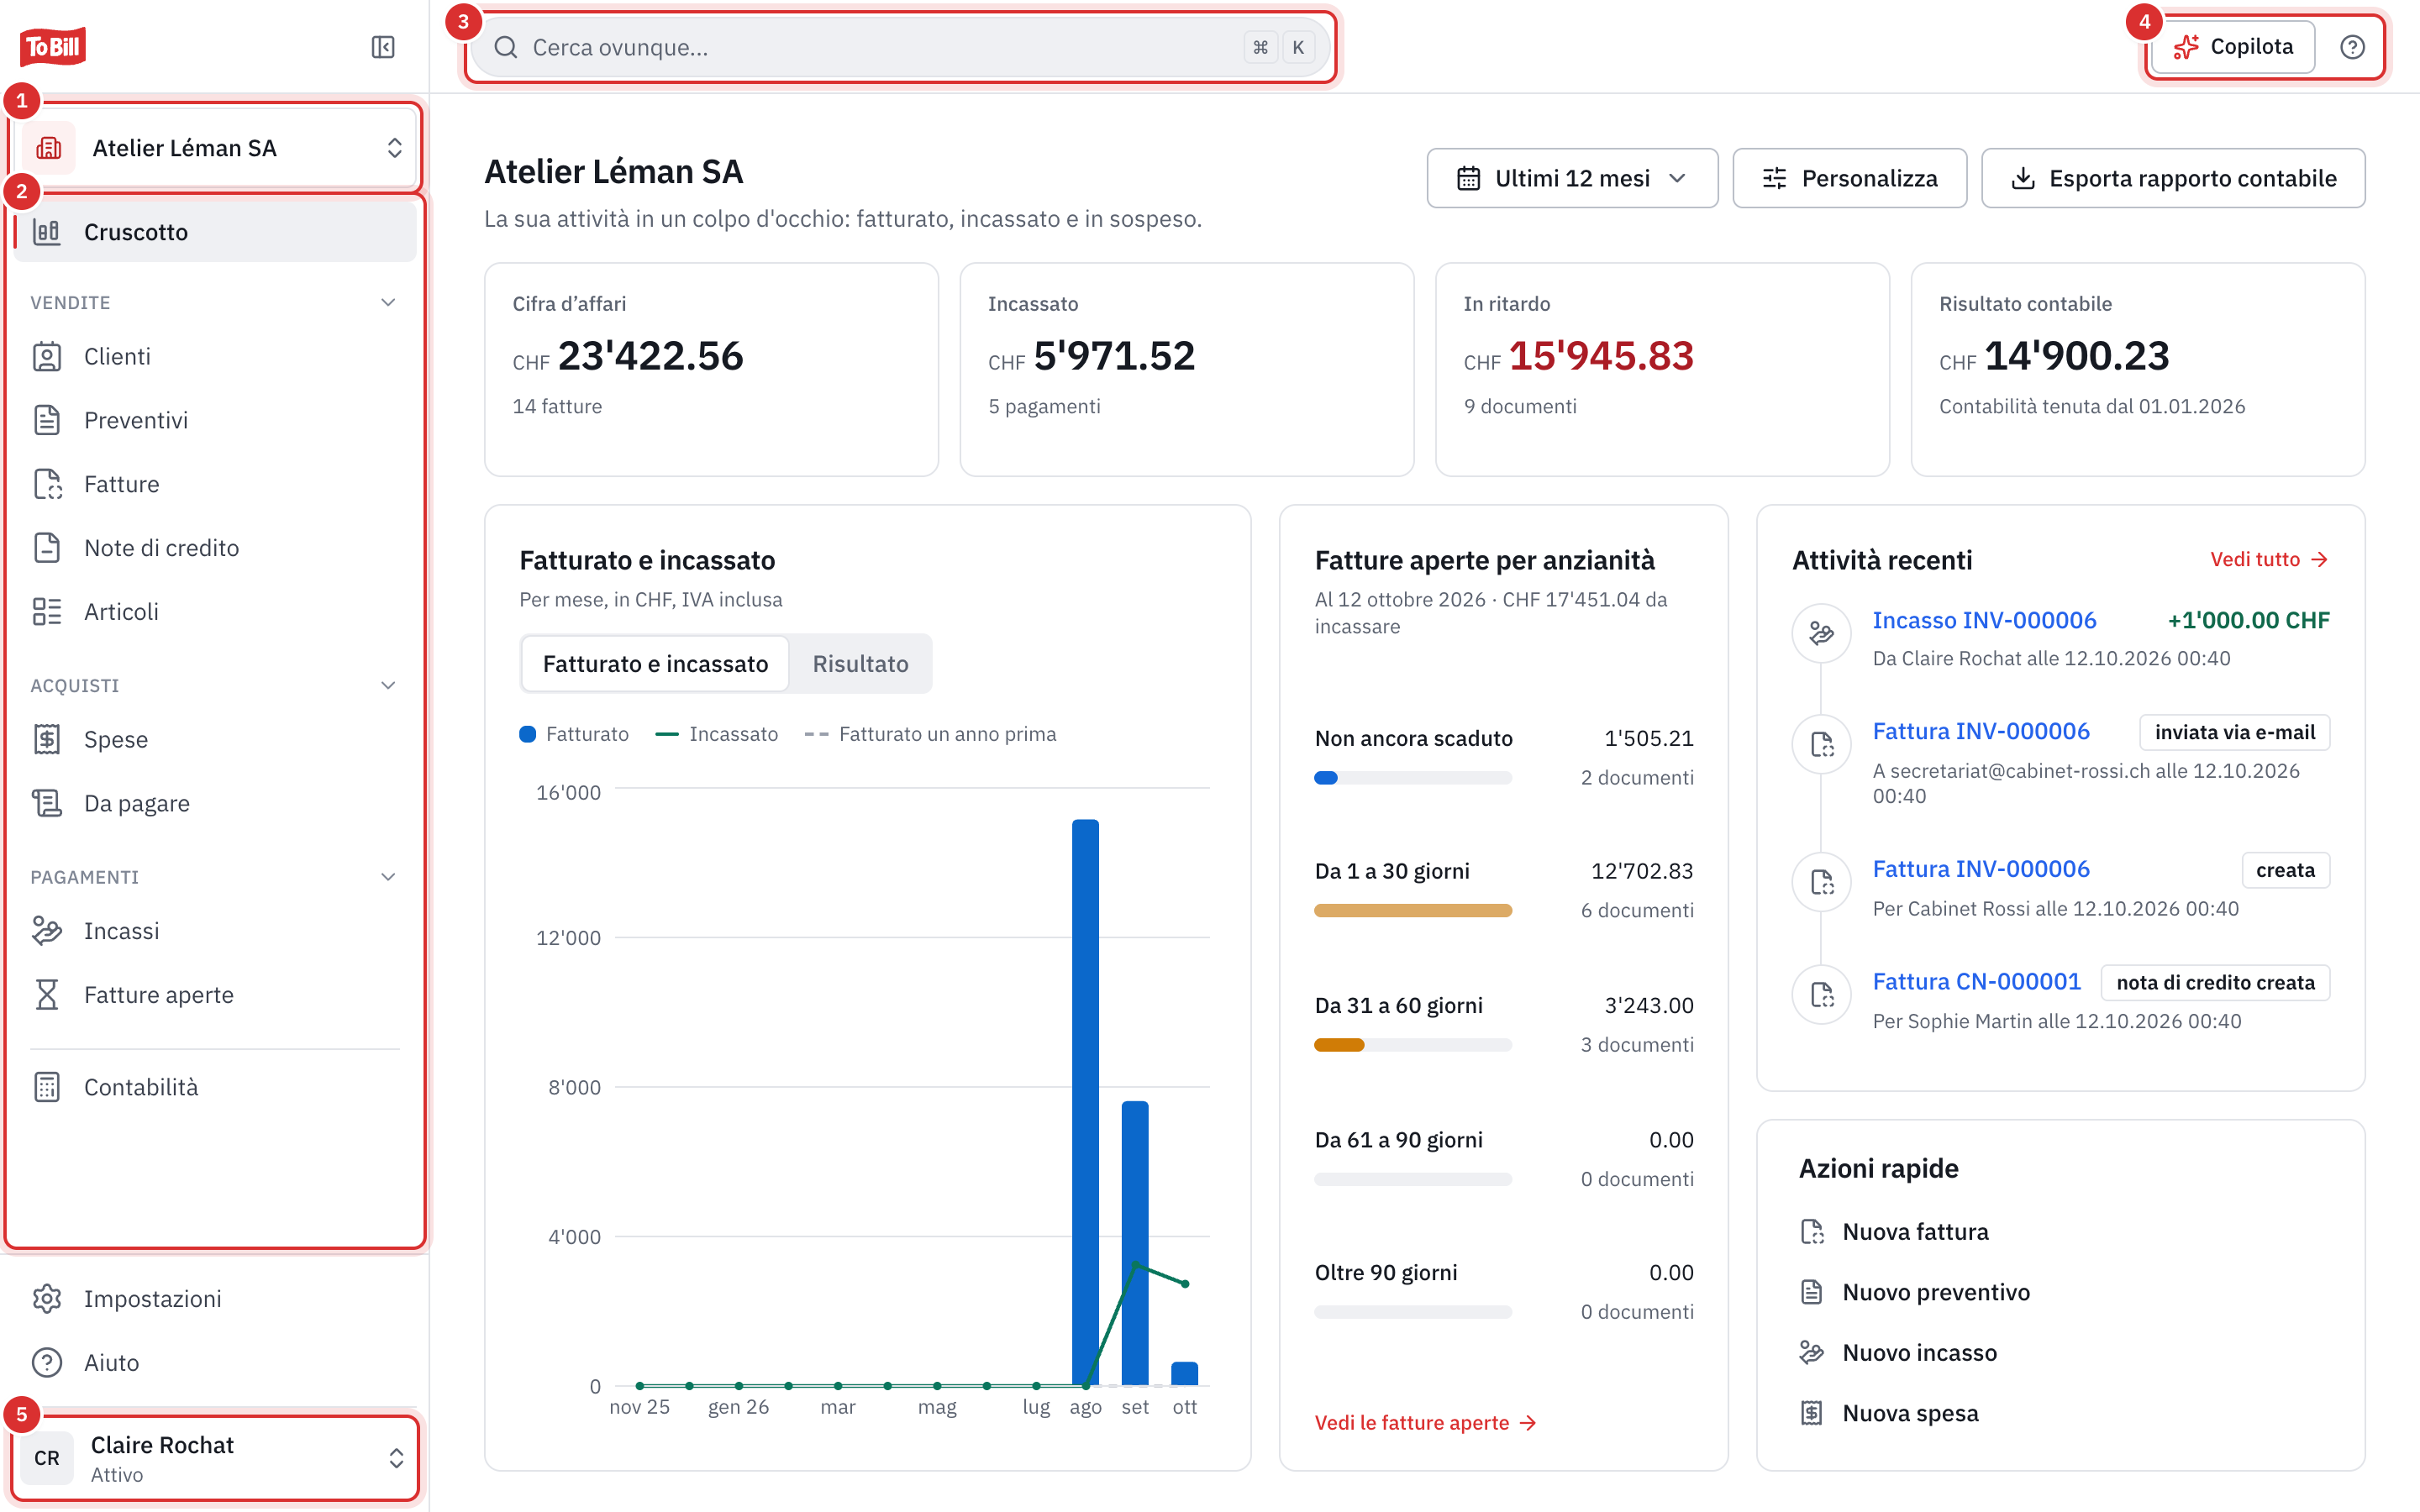Viewport: 2420px width, 1512px height.
Task: Open the help question-mark icon beside Copilota
Action: click(2352, 47)
